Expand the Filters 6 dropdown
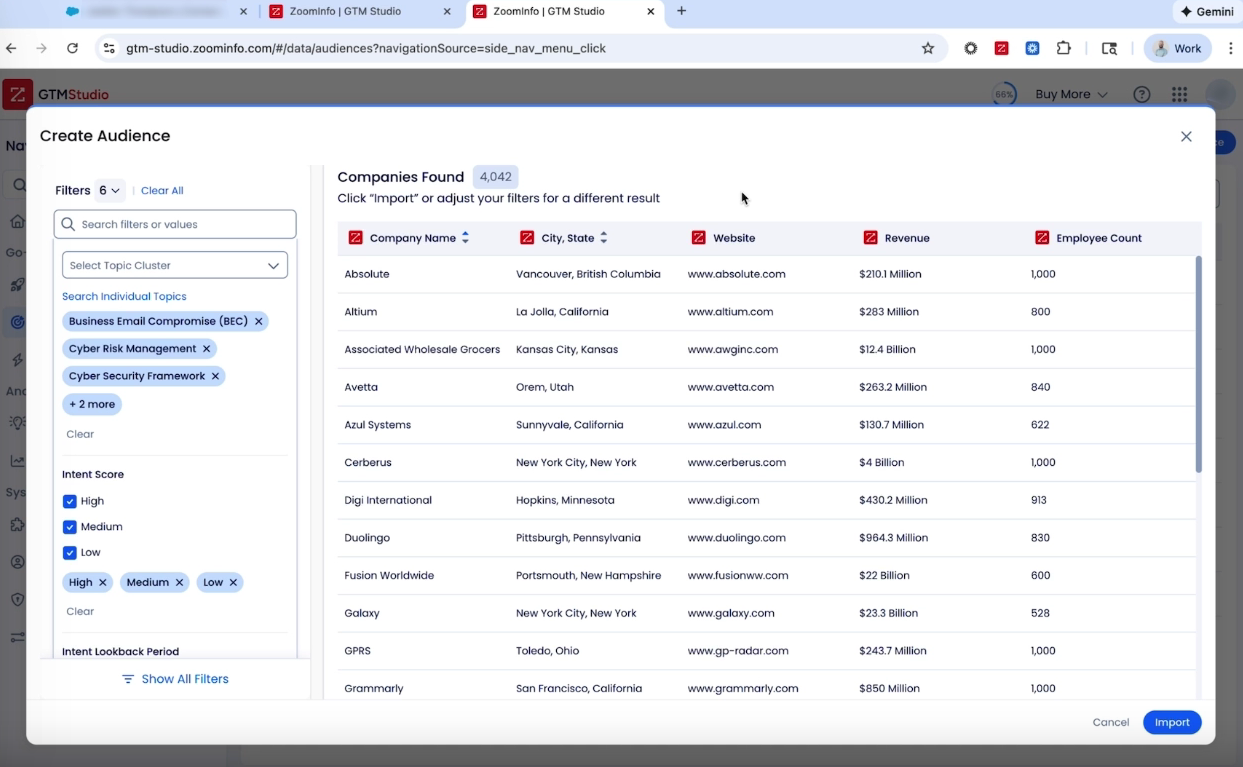This screenshot has height=767, width=1243. click(110, 190)
